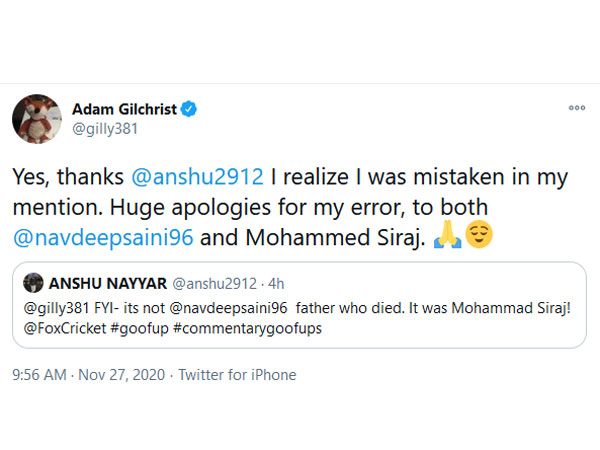Click the @anshu2912 mention in the main tweet
Image resolution: width=600 pixels, height=450 pixels.
click(x=195, y=177)
